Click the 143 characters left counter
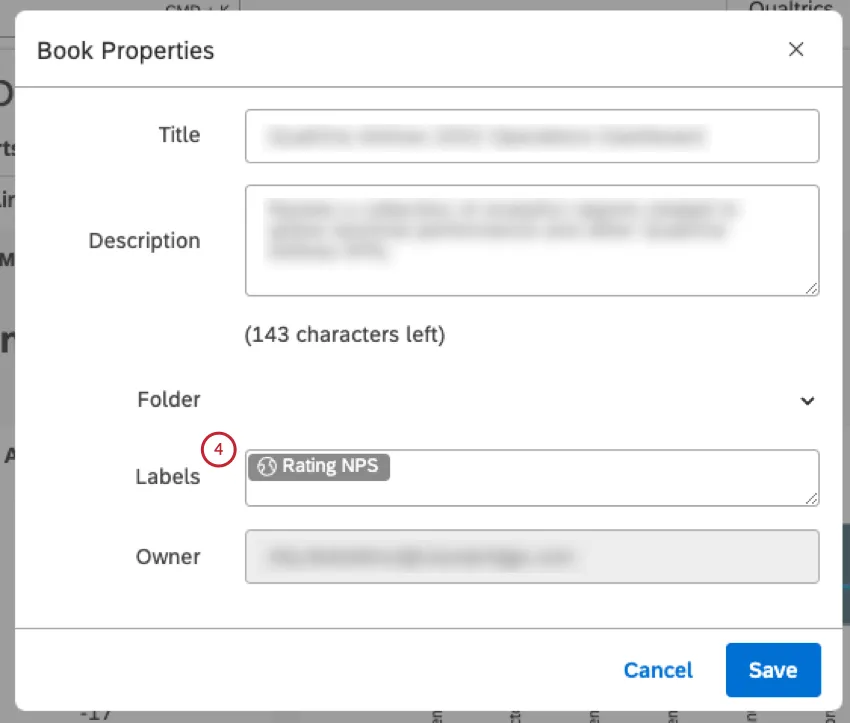Screen dimensions: 850x723 345,335
